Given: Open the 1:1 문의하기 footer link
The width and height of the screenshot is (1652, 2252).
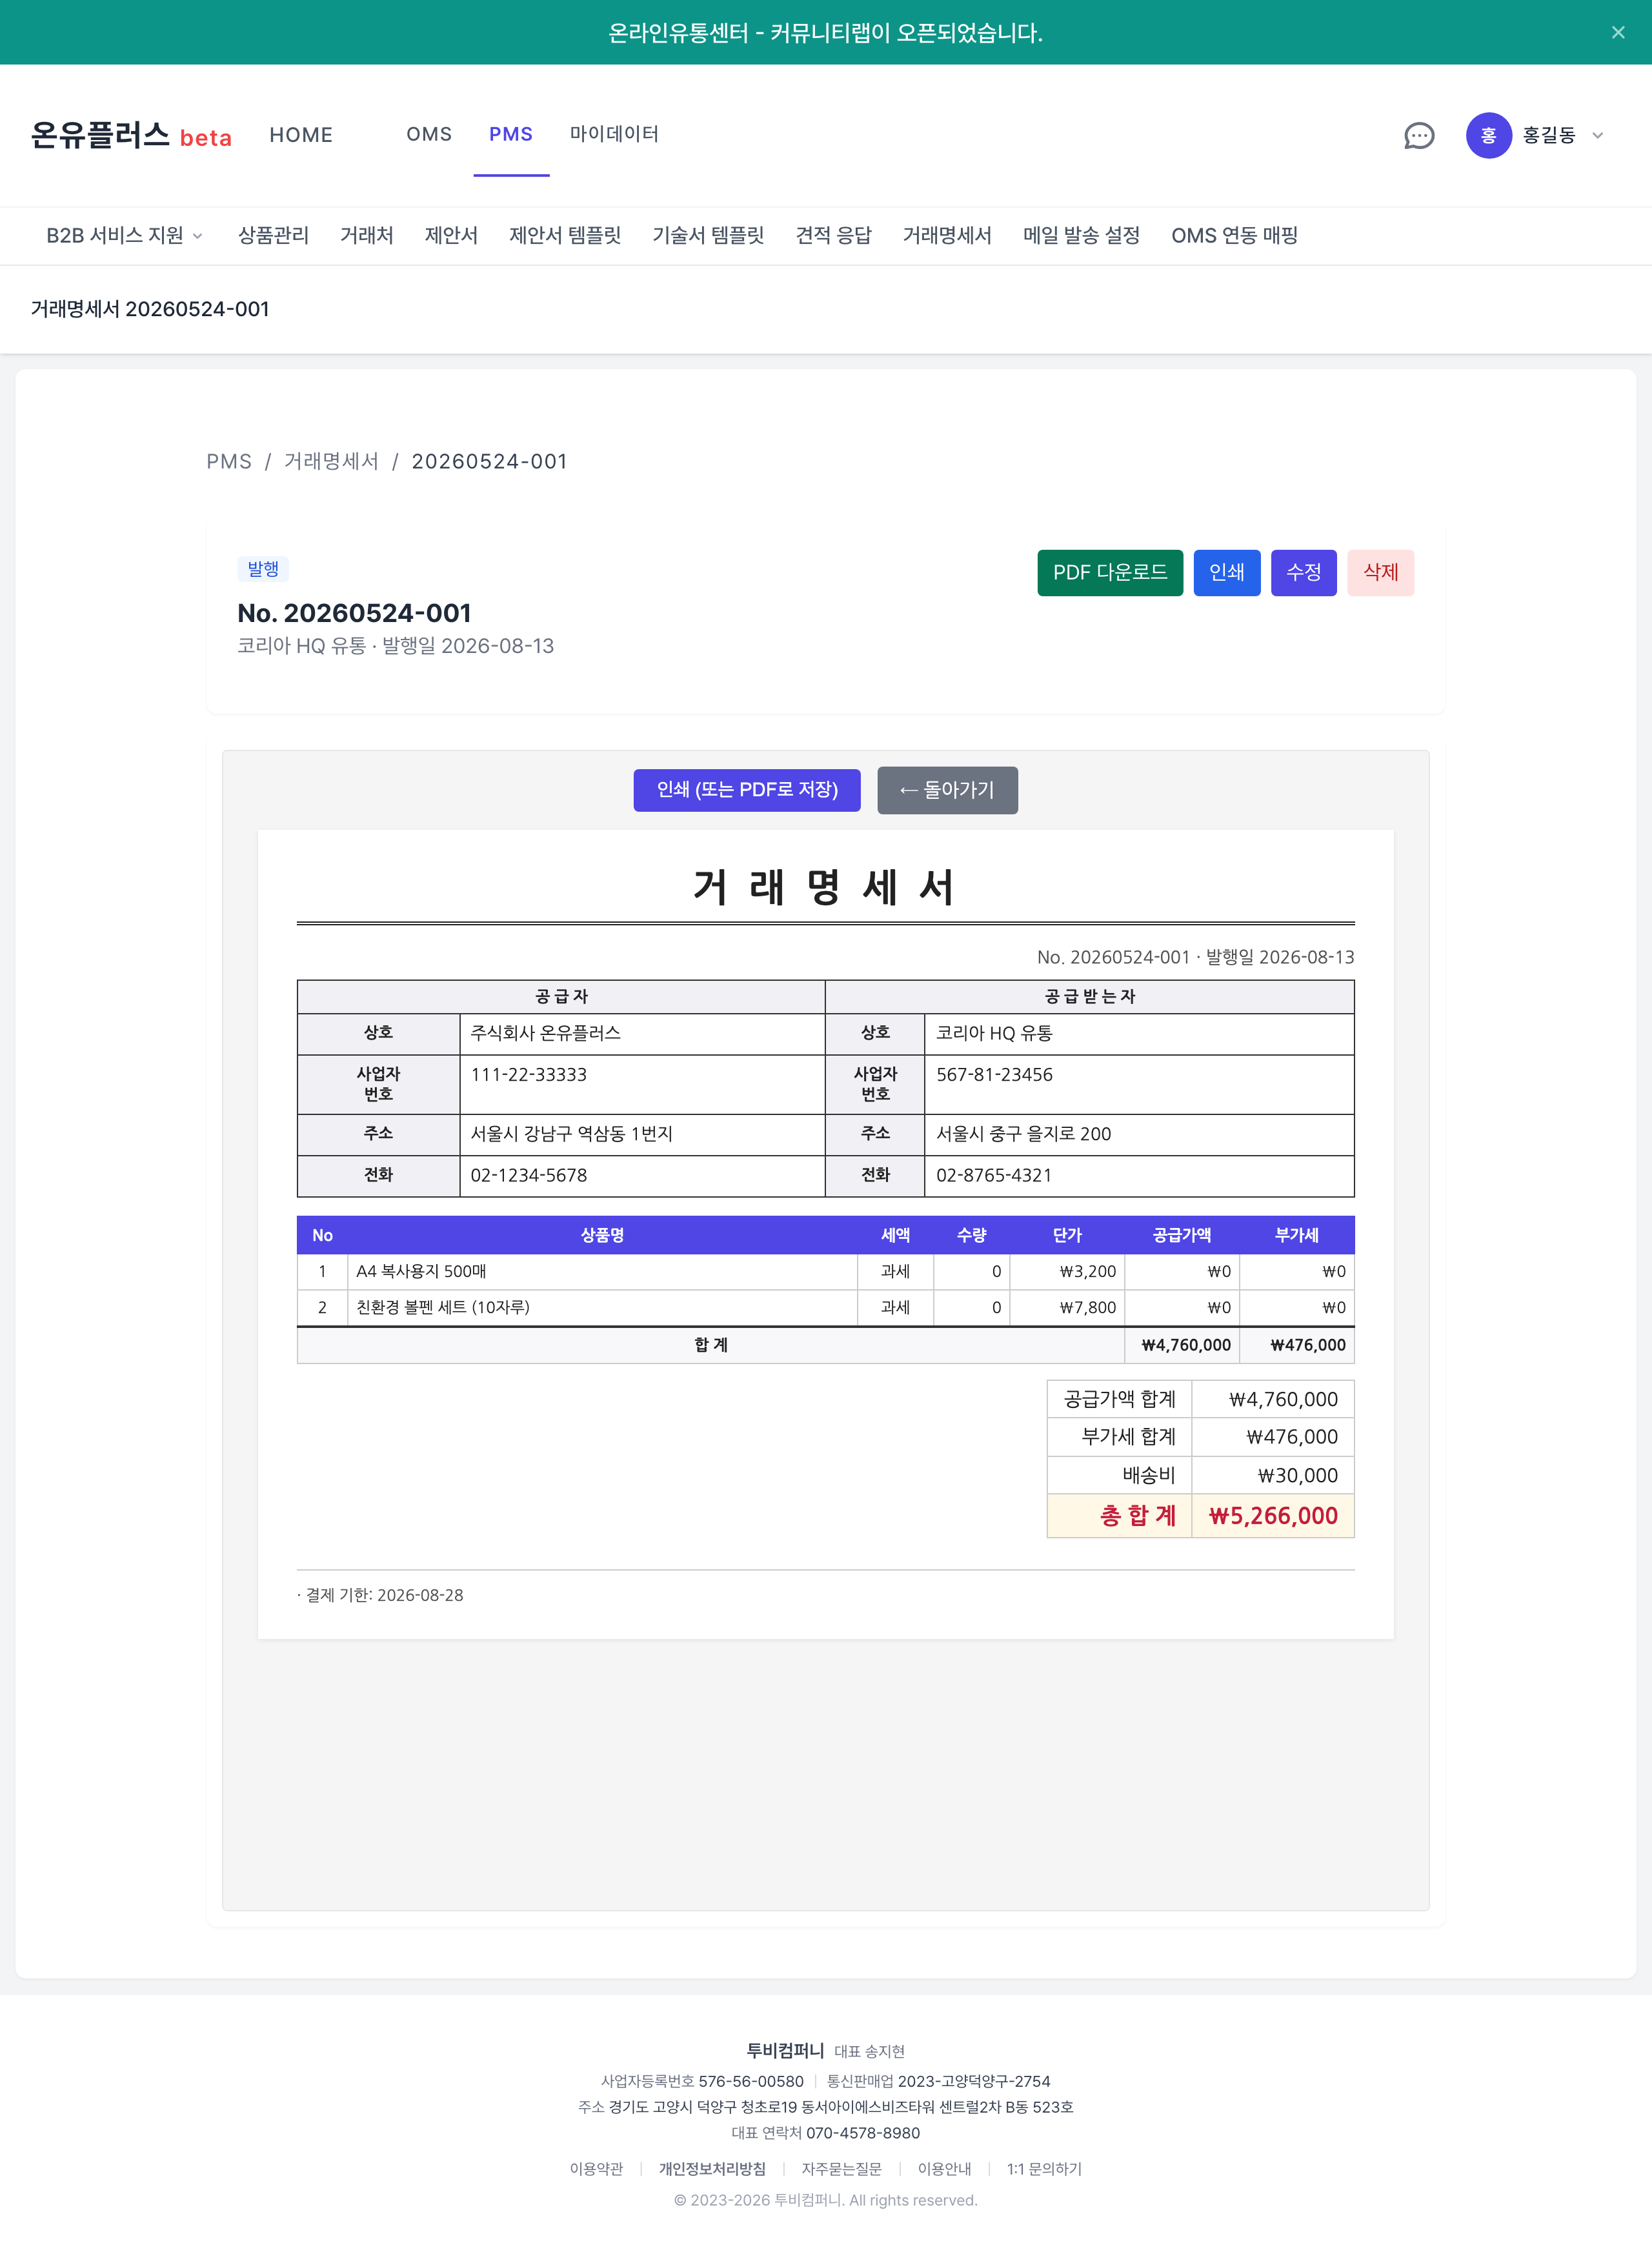Looking at the screenshot, I should click(1044, 2168).
